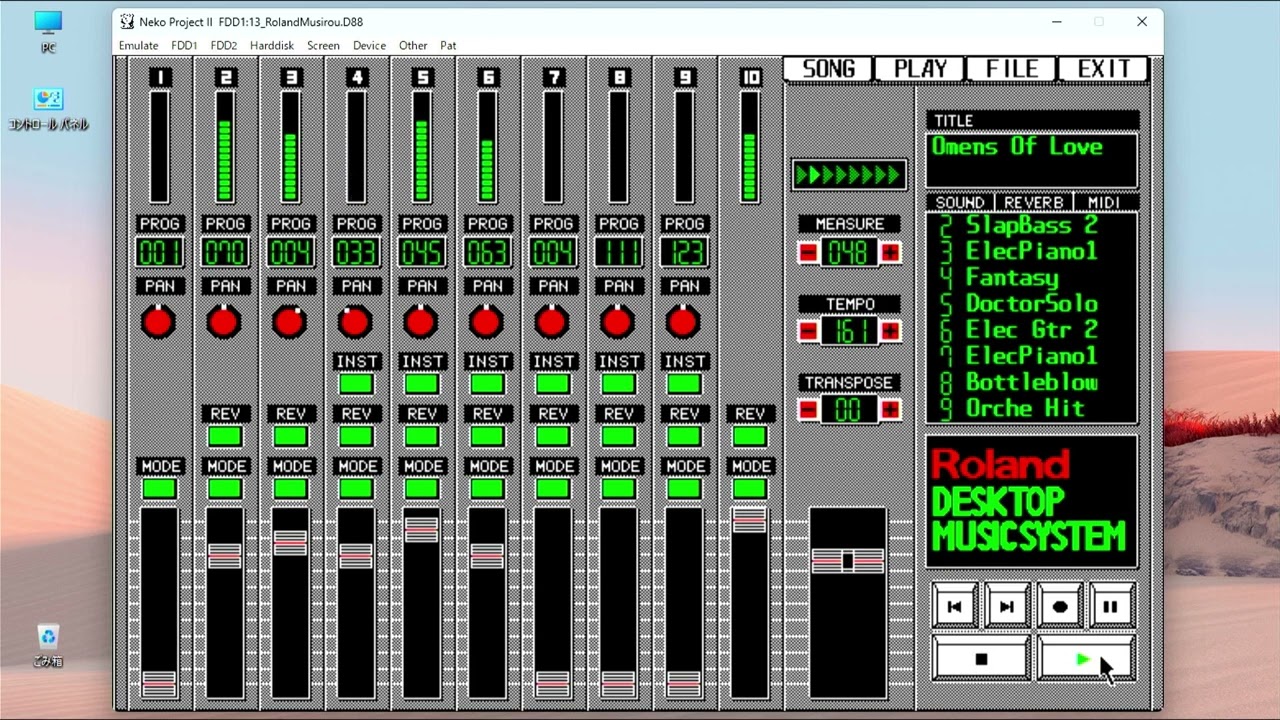
Task: Toggle INST on channel 4
Action: (356, 383)
